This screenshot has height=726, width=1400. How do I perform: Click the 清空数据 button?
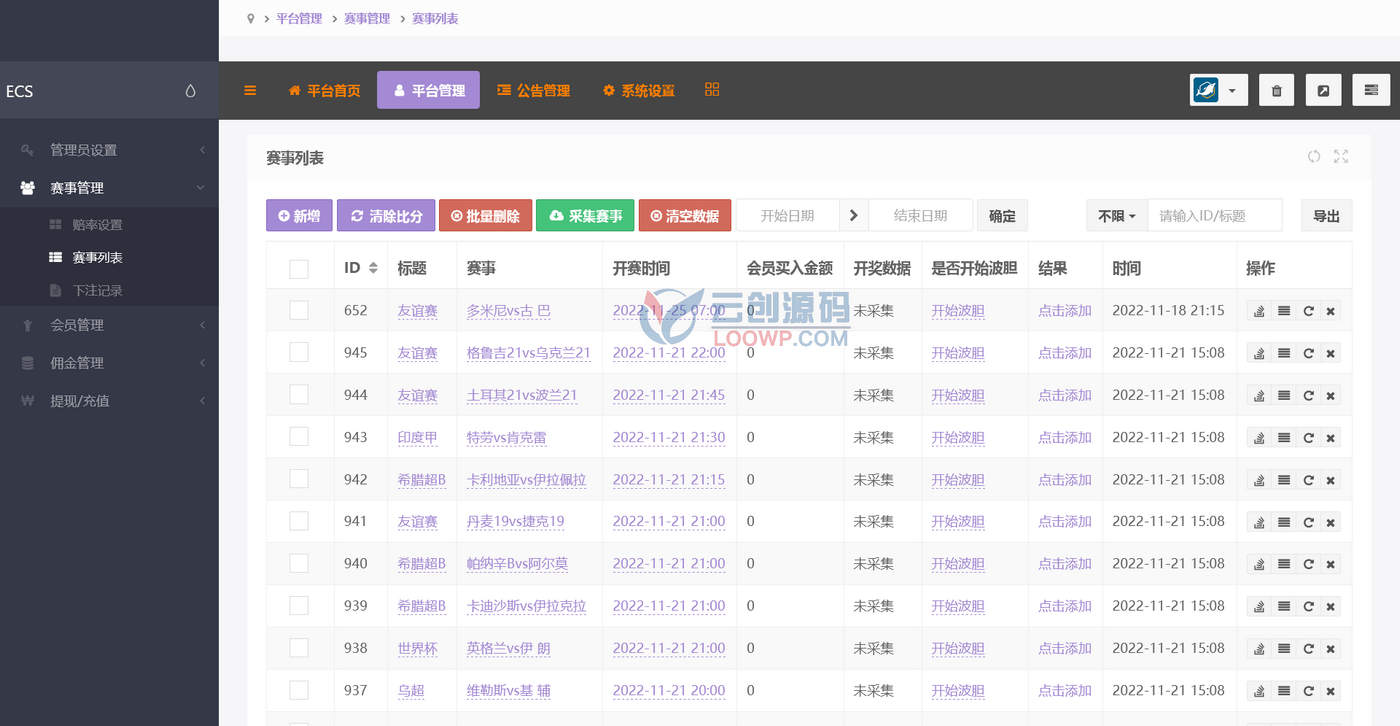pyautogui.click(x=685, y=215)
